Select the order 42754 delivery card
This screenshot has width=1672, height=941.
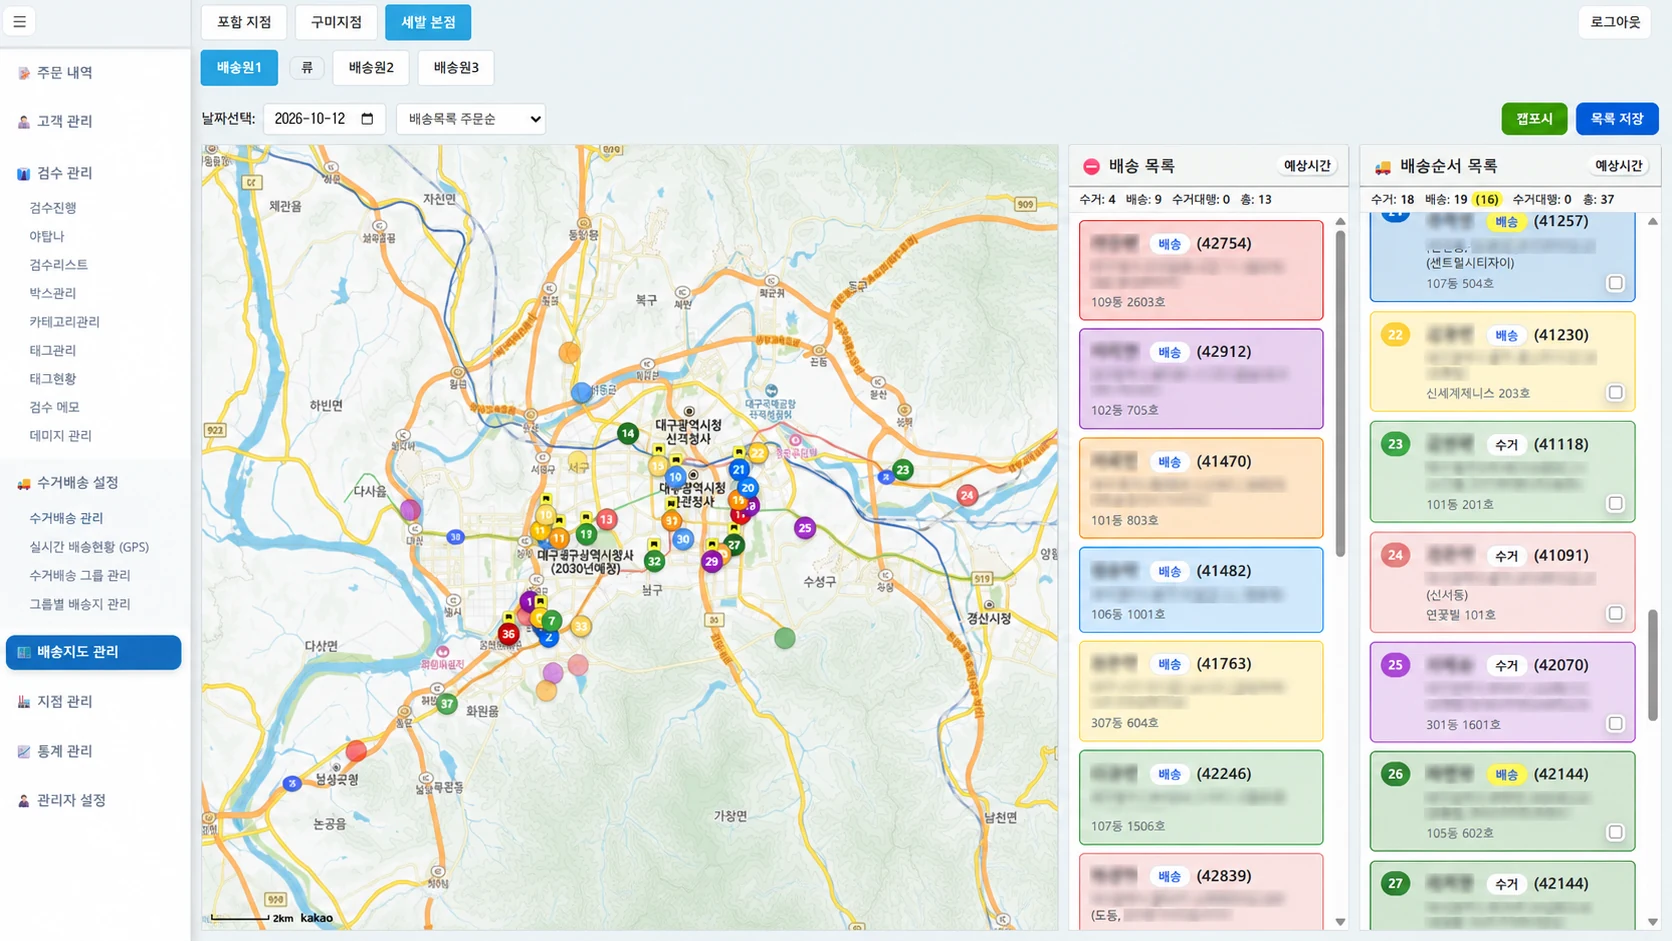(1201, 270)
